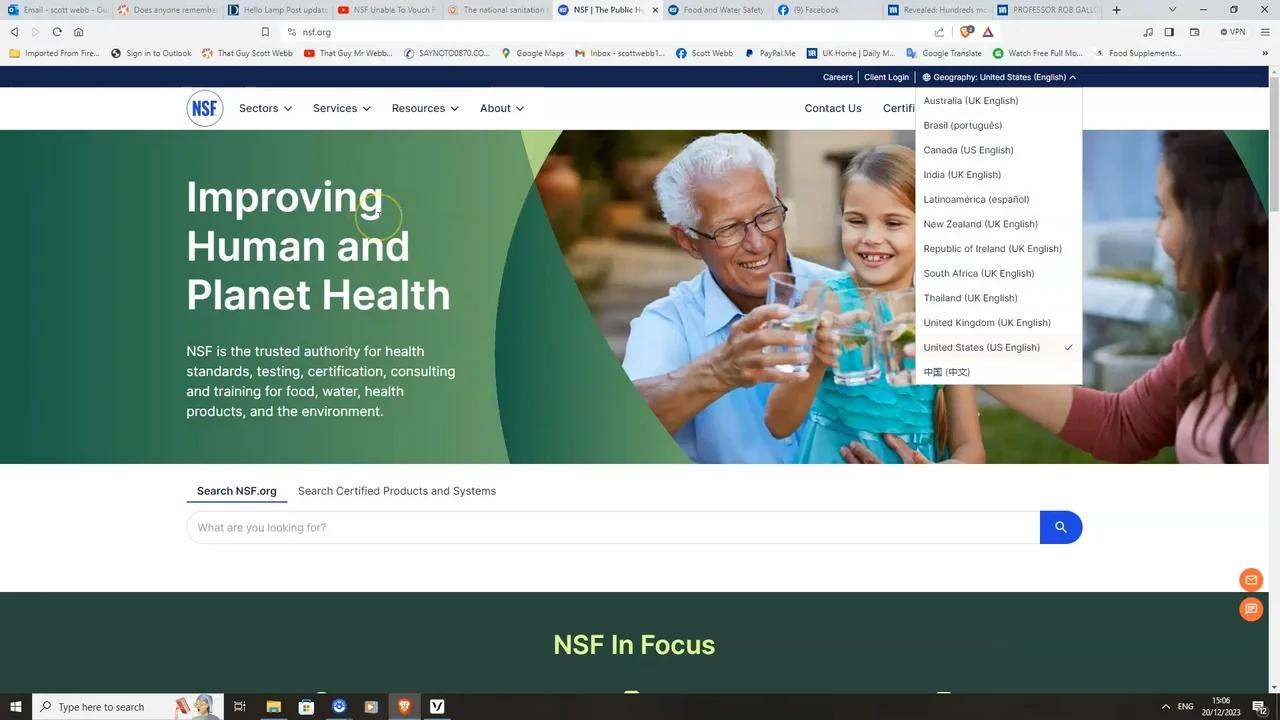The image size is (1280, 720).
Task: Select 中国 (中文) language option
Action: [x=945, y=371]
